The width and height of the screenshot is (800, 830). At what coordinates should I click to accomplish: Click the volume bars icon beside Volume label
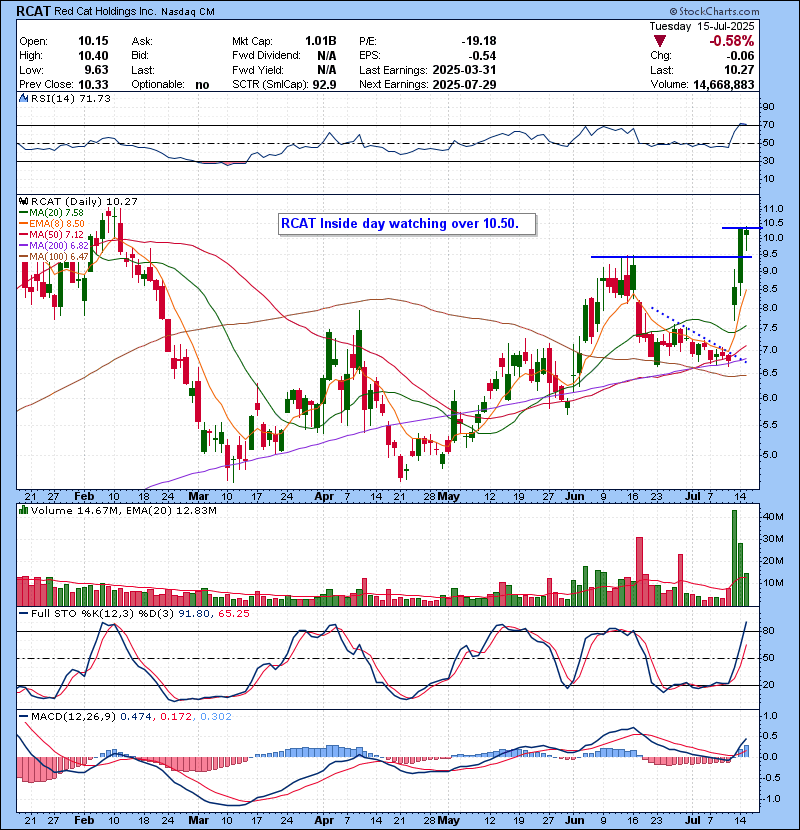pos(23,510)
